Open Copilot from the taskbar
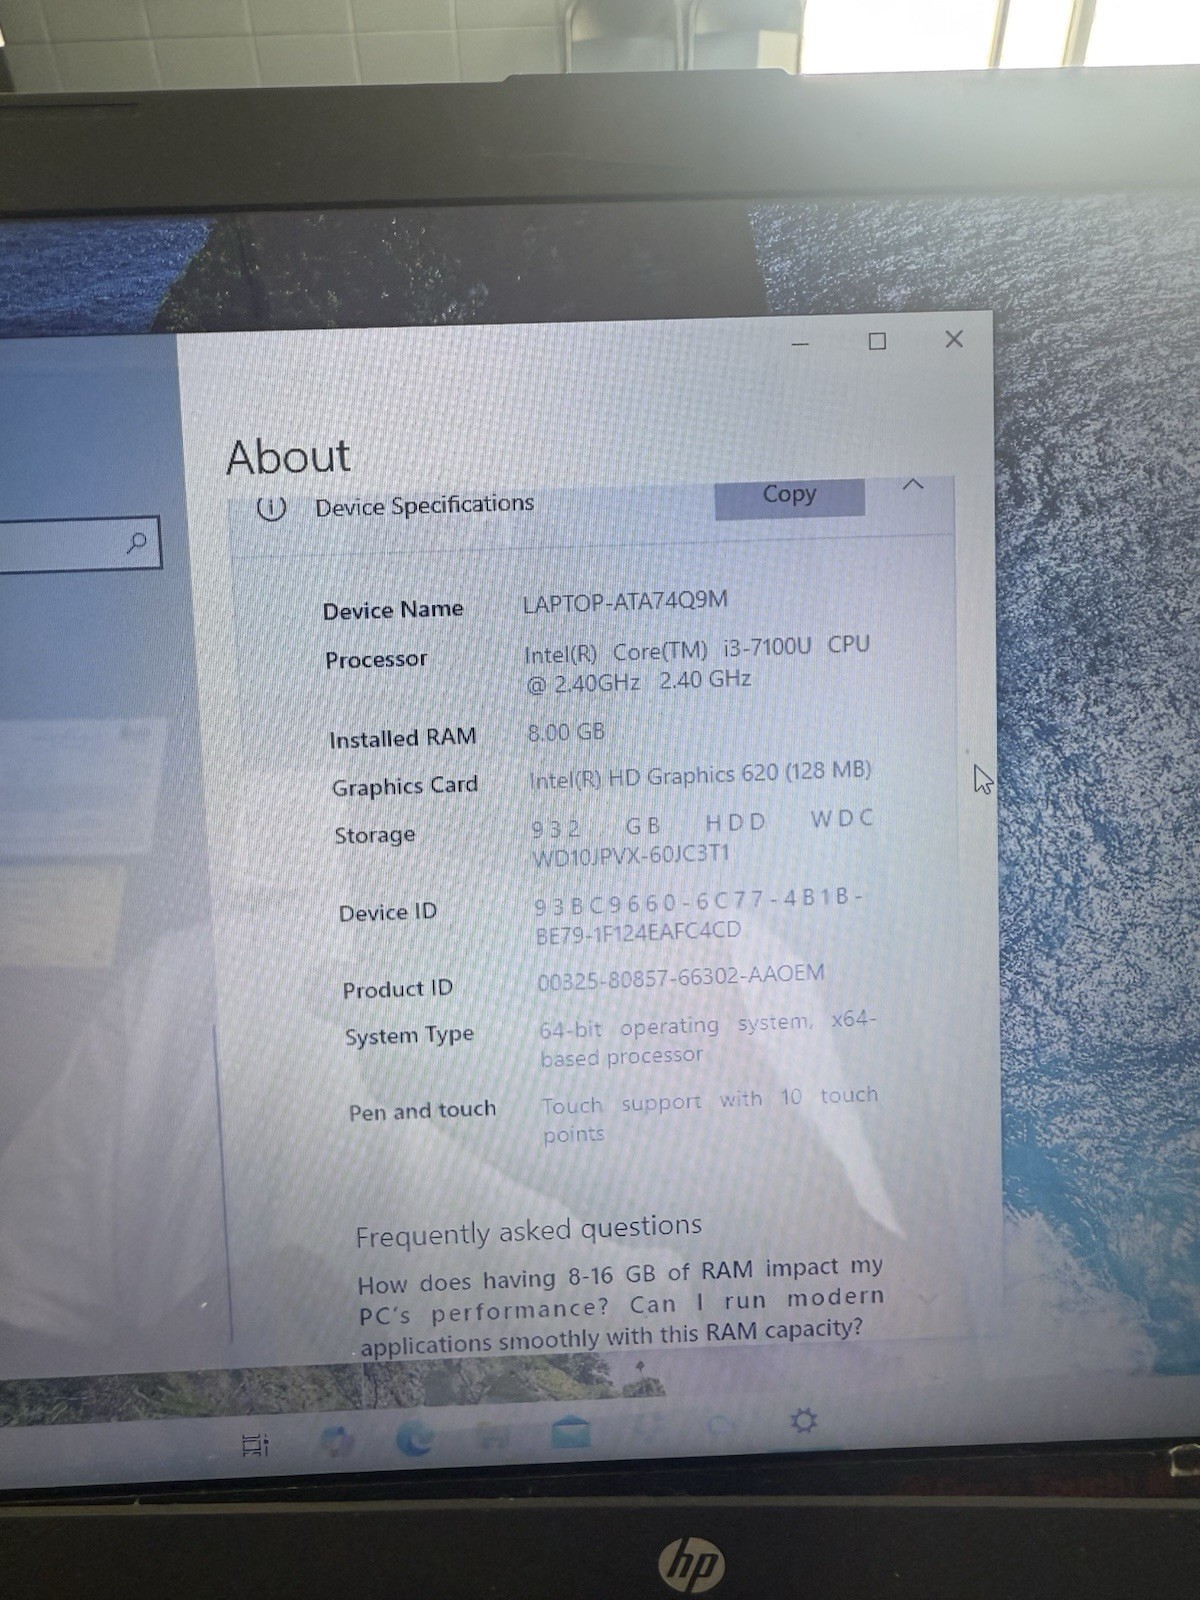The height and width of the screenshot is (1600, 1200). click(336, 1441)
